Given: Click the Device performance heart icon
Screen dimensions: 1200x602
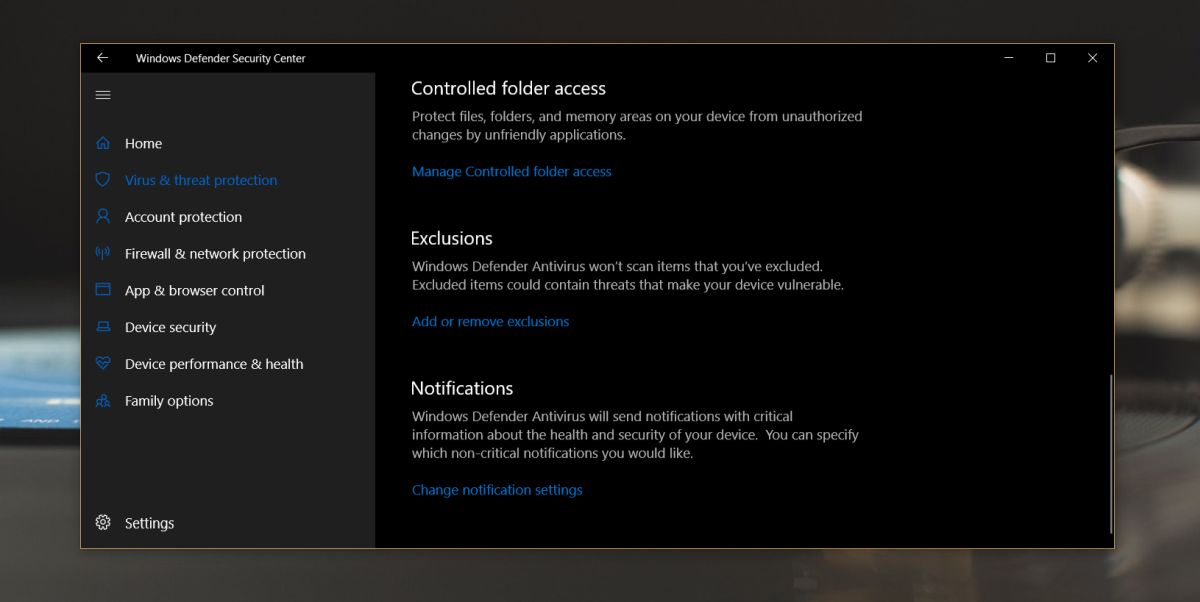Looking at the screenshot, I should point(103,364).
